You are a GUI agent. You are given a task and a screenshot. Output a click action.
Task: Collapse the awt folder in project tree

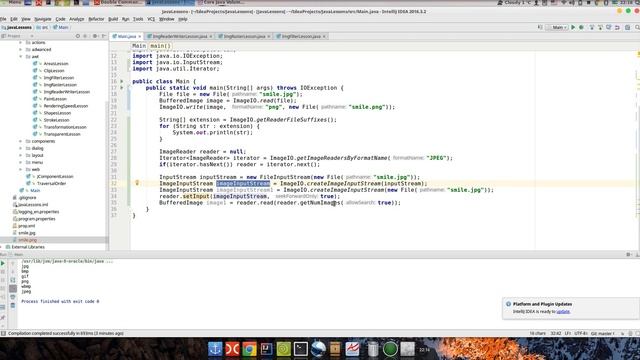point(21,57)
